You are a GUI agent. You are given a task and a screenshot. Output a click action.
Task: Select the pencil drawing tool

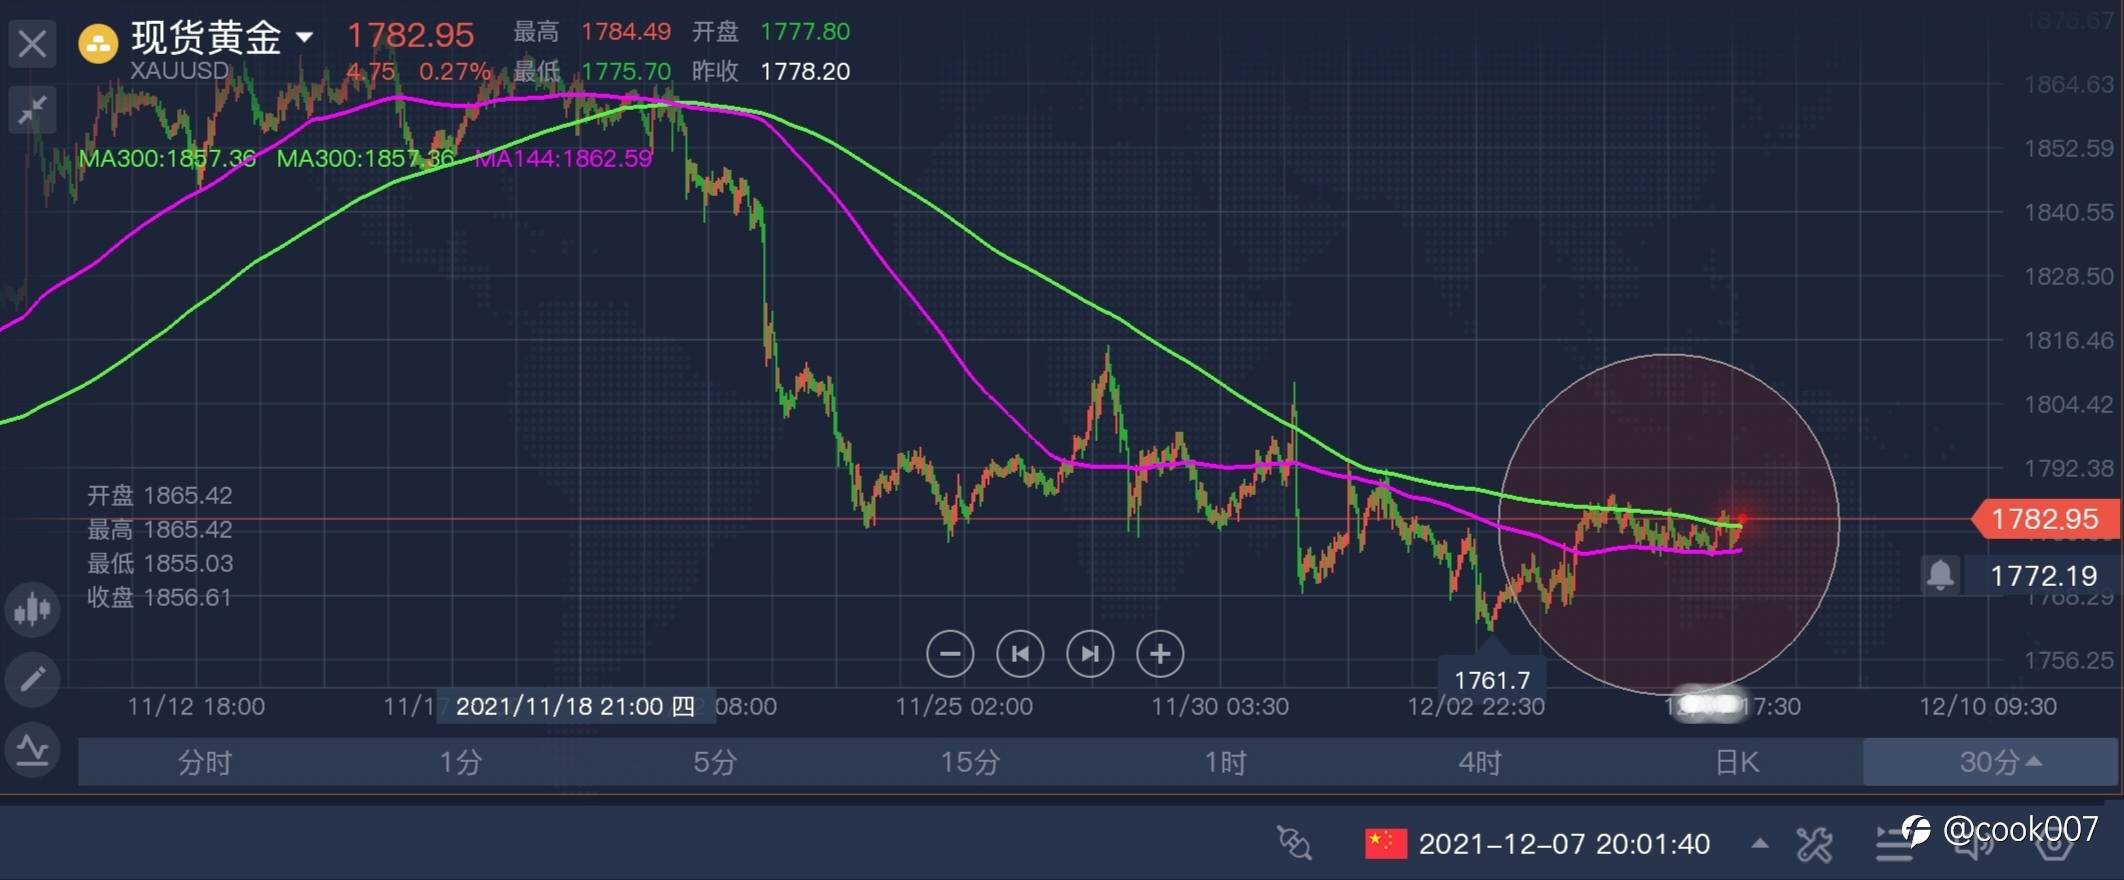(32, 680)
